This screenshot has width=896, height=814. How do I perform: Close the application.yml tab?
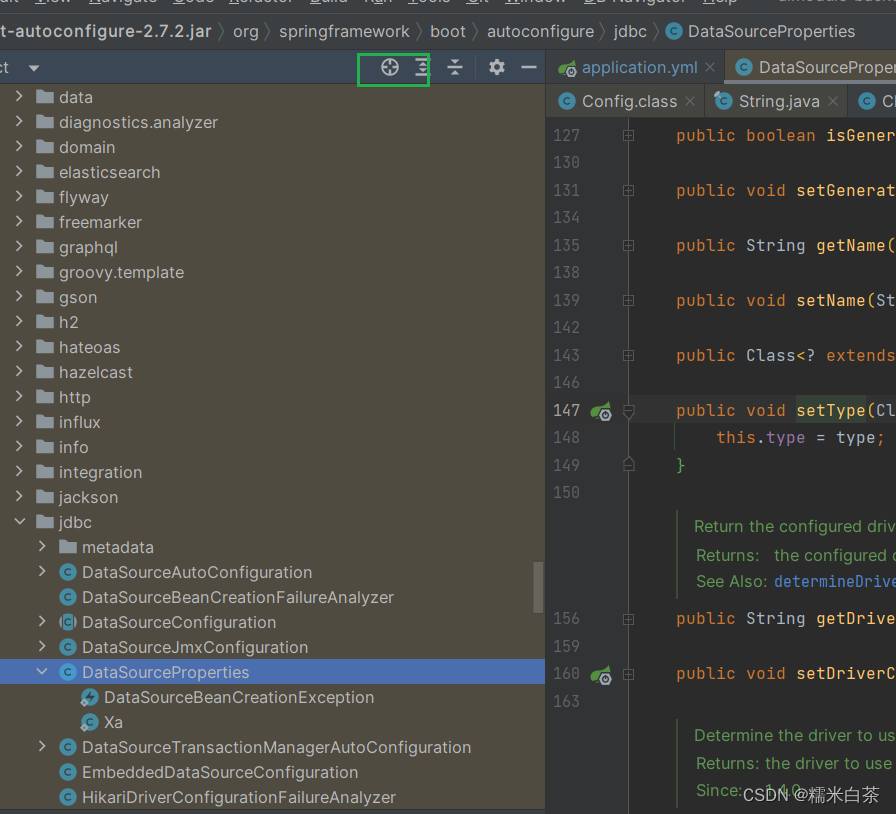710,67
